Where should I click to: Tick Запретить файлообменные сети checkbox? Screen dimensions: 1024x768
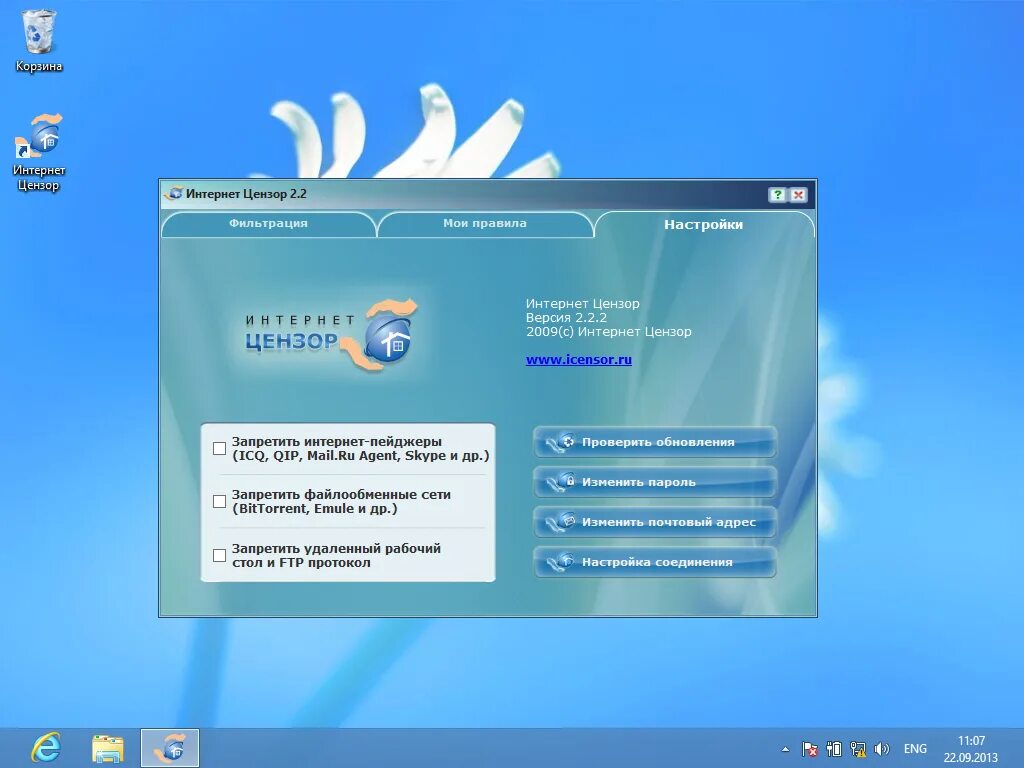click(219, 502)
